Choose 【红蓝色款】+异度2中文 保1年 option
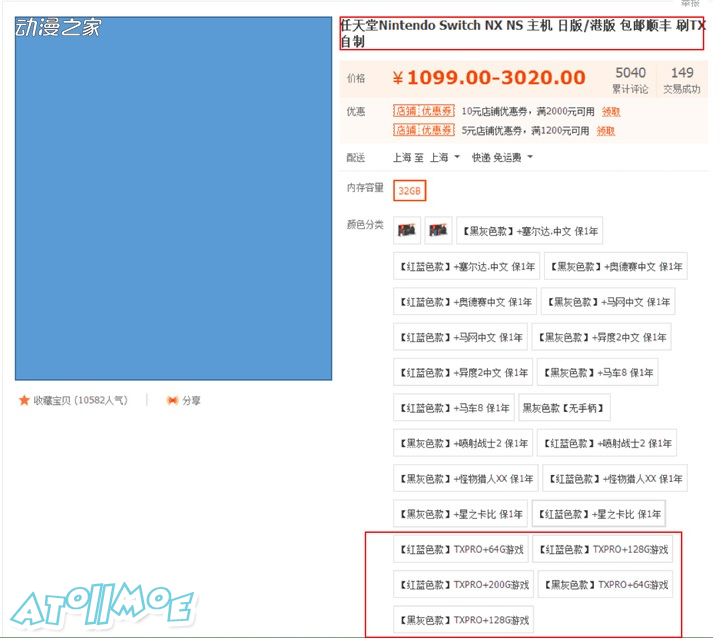This screenshot has width=725, height=641. (x=463, y=372)
